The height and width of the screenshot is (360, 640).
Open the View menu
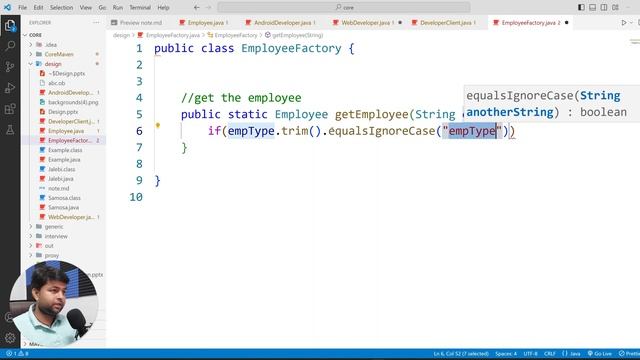click(x=86, y=7)
